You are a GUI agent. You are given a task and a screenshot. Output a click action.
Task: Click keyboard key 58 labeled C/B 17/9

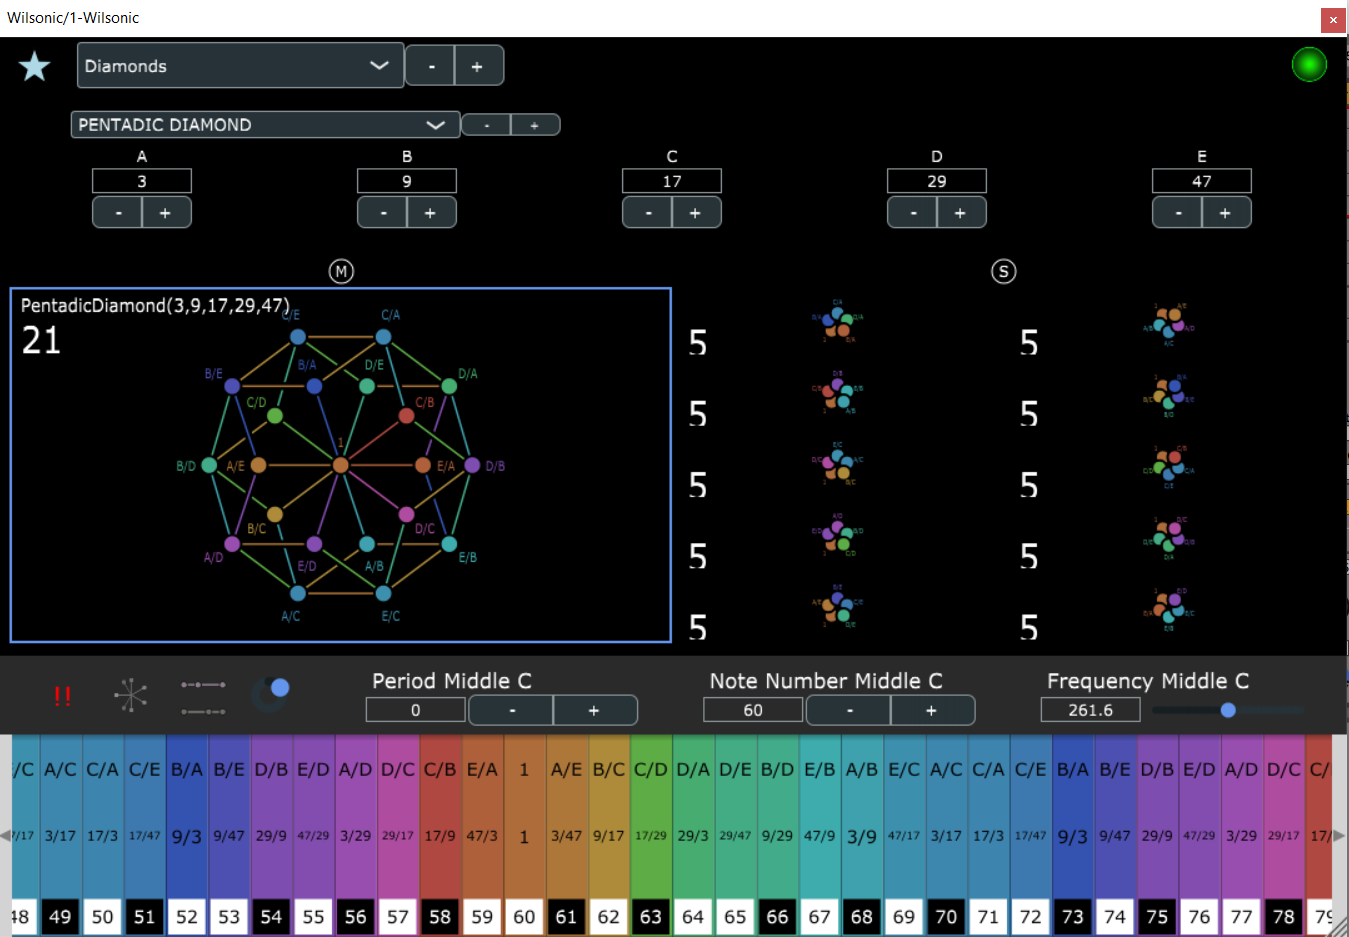pyautogui.click(x=440, y=835)
